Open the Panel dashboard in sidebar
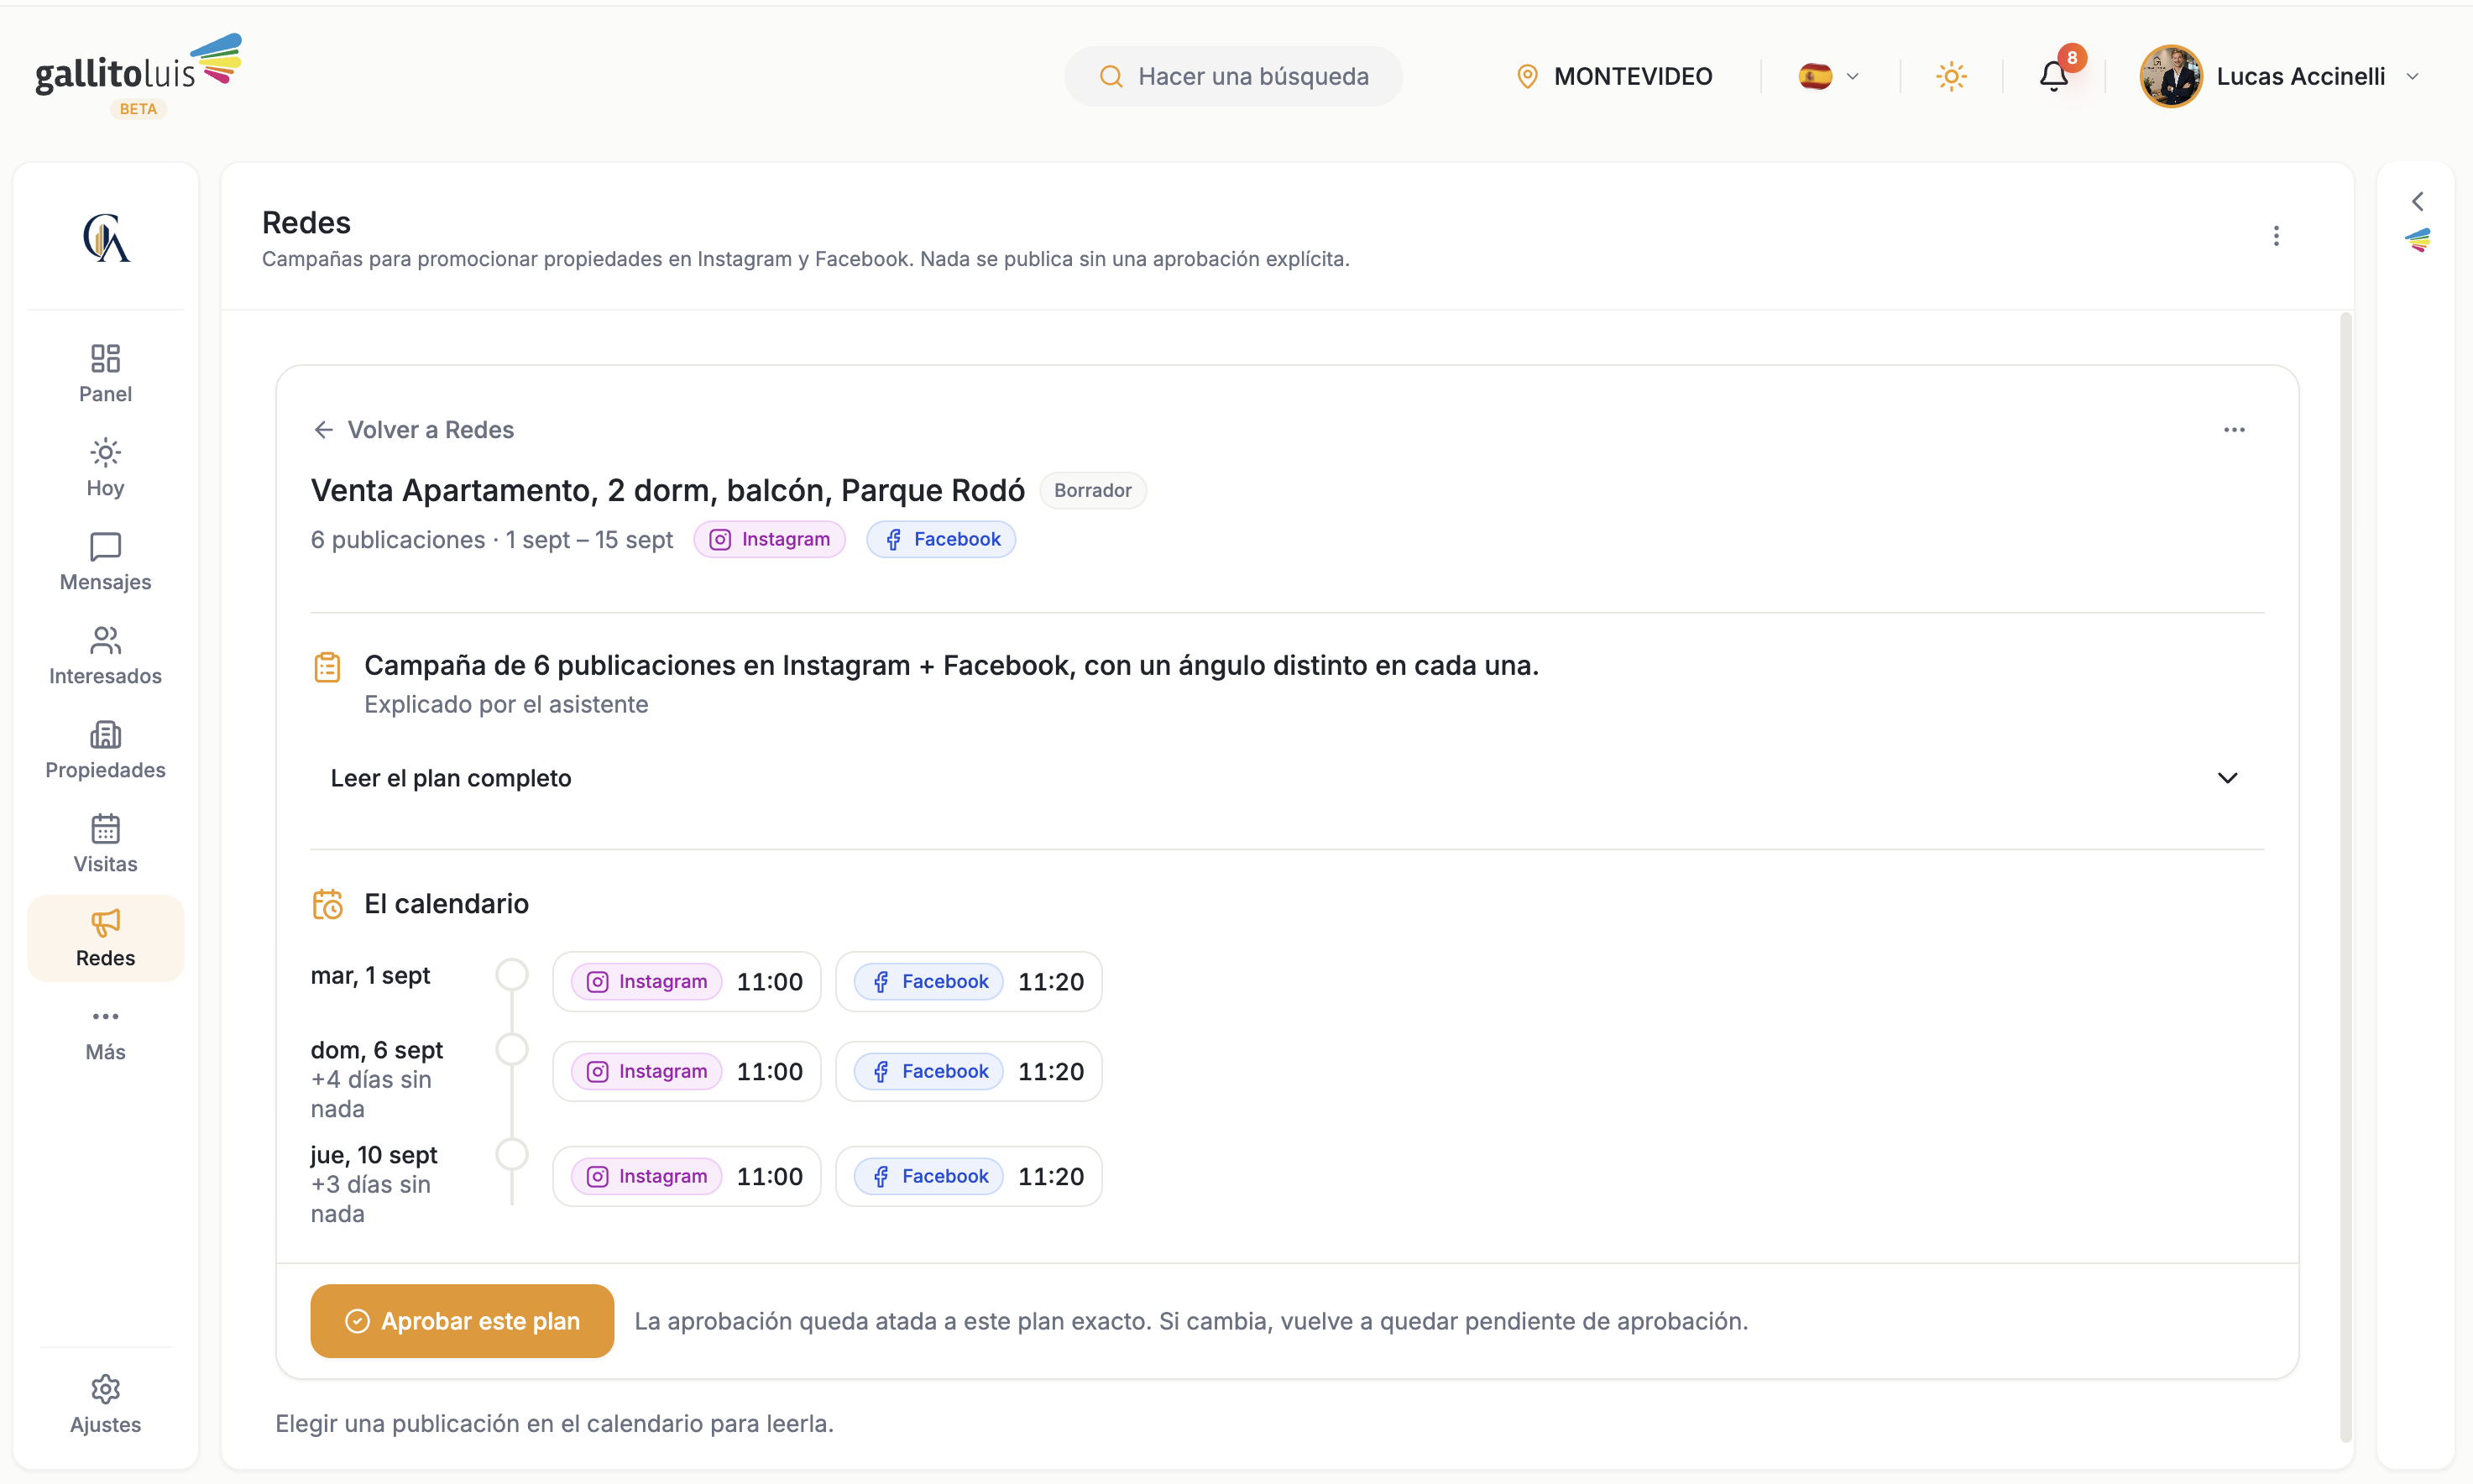The image size is (2473, 1484). (105, 374)
